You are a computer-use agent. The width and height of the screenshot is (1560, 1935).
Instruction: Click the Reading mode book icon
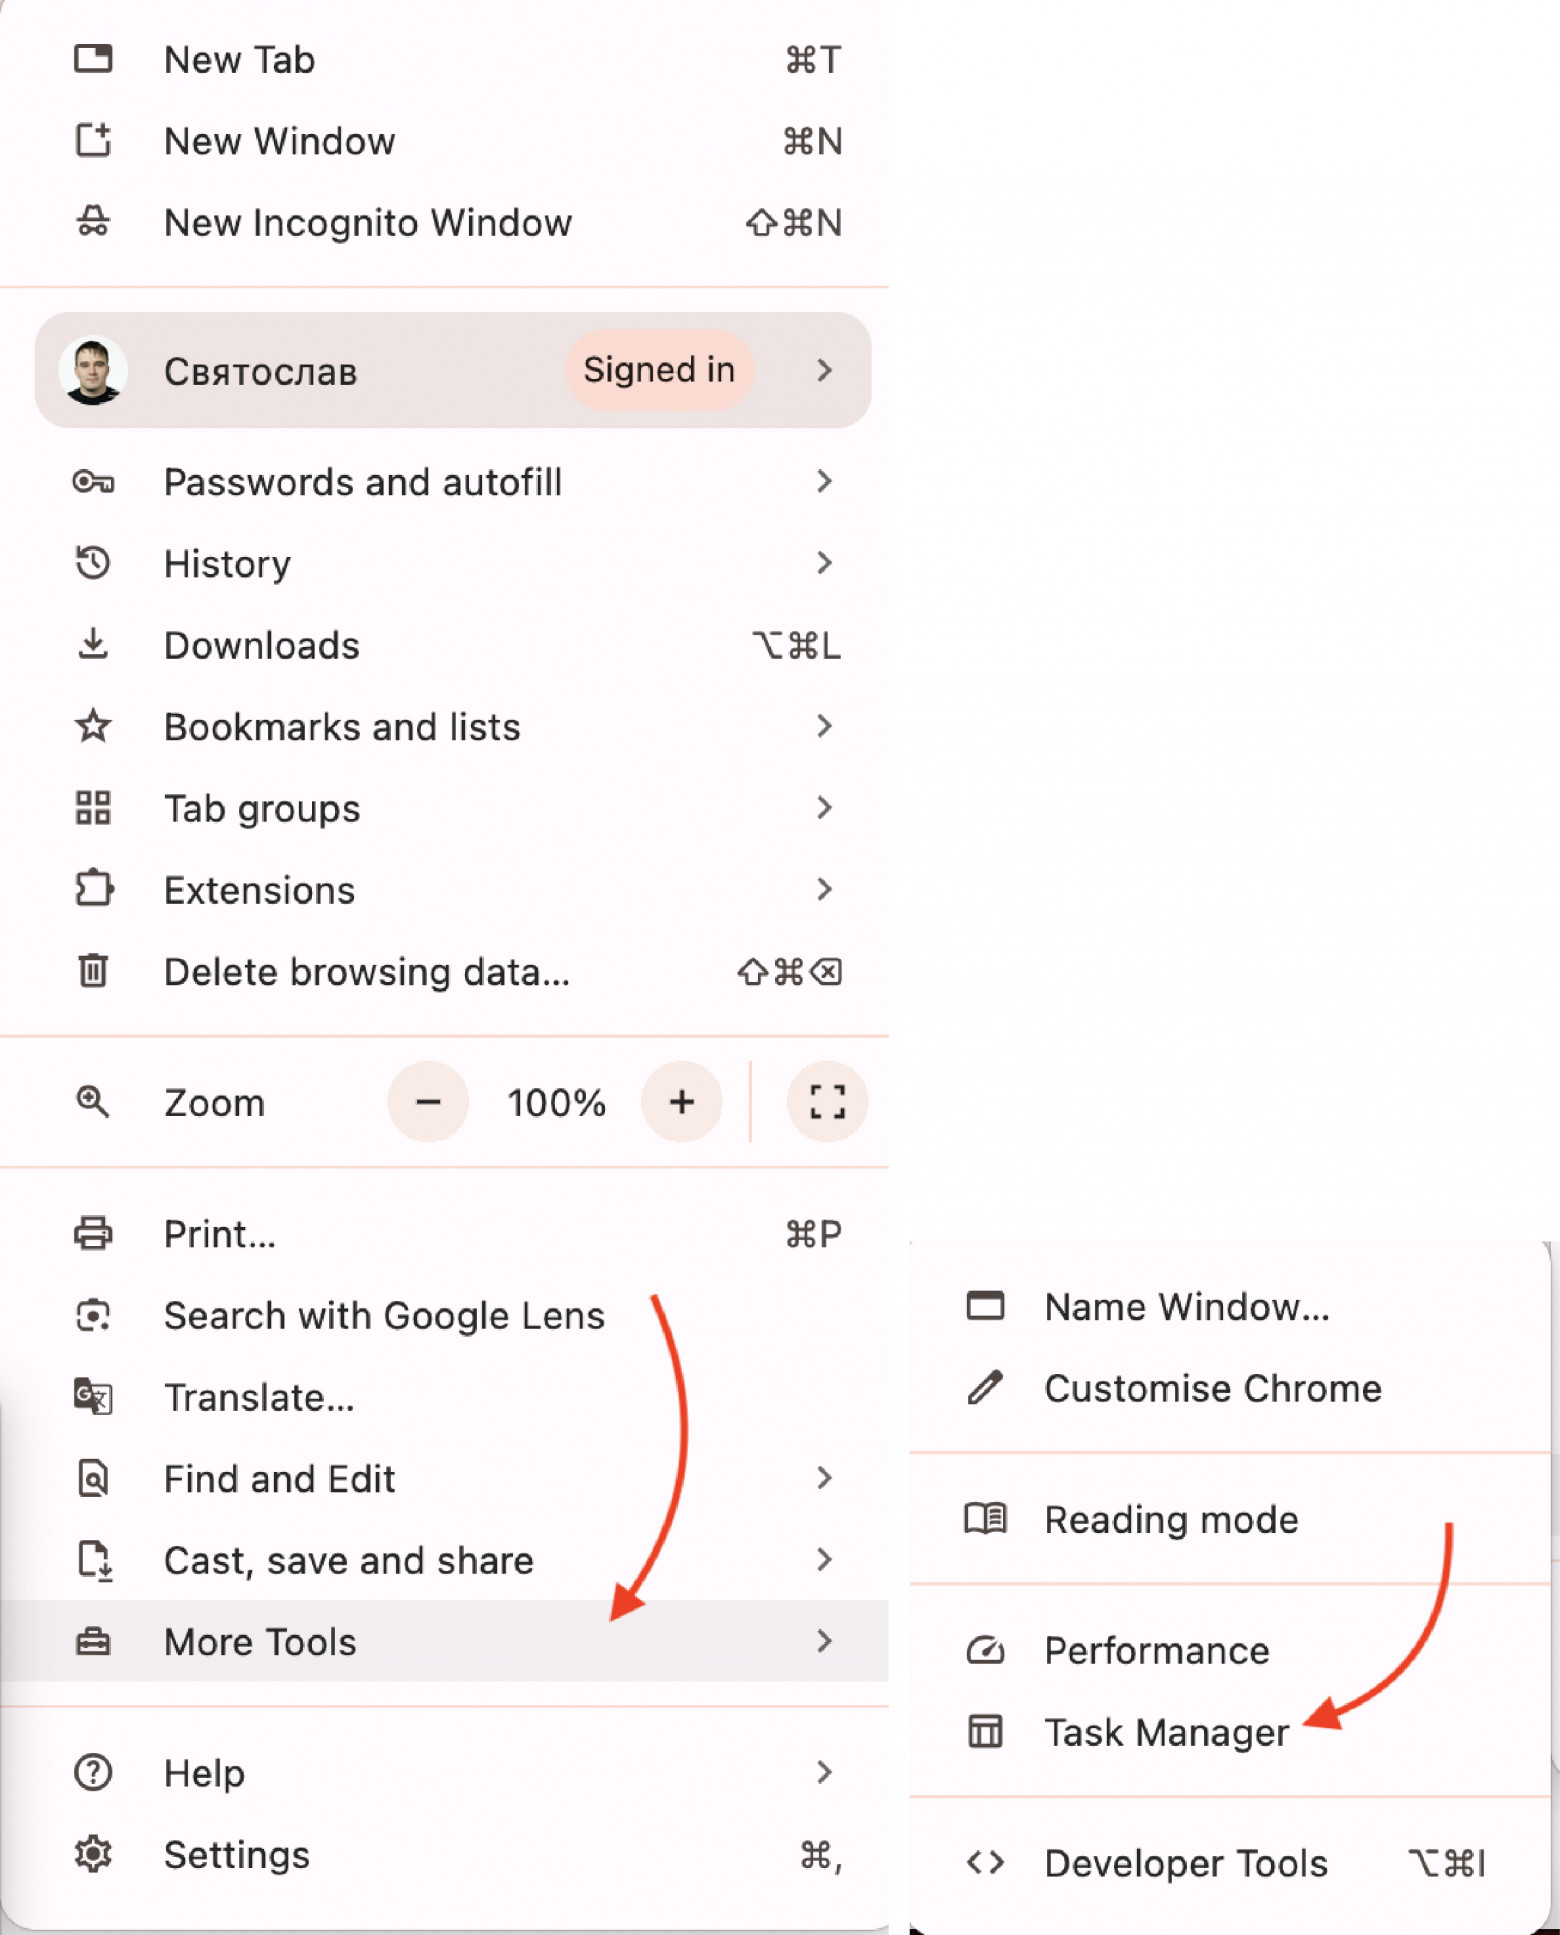985,1519
